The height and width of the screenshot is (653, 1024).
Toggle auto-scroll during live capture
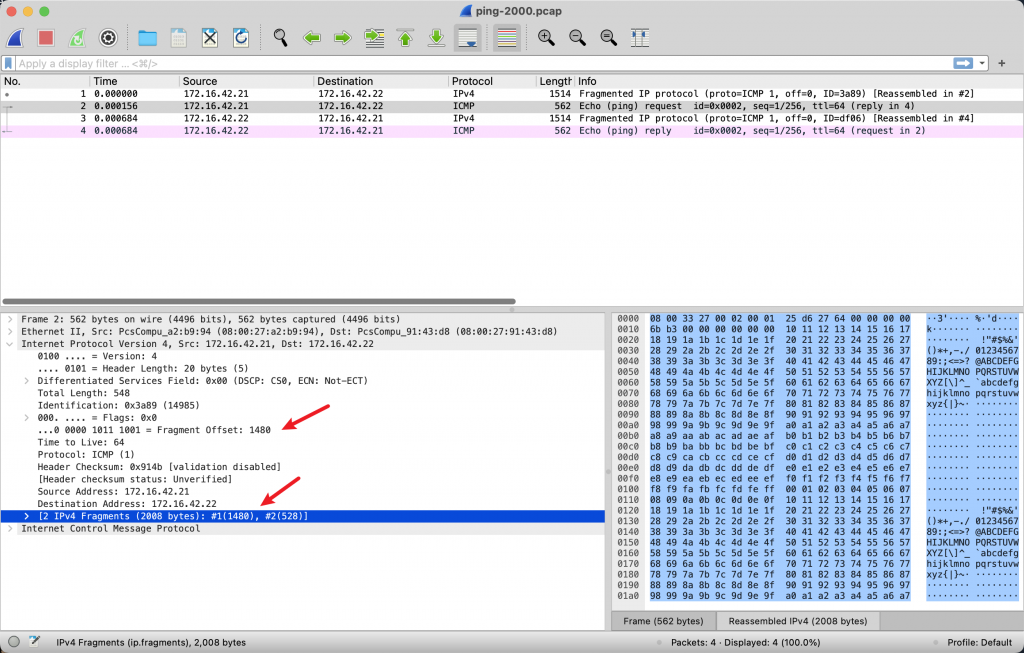(467, 38)
